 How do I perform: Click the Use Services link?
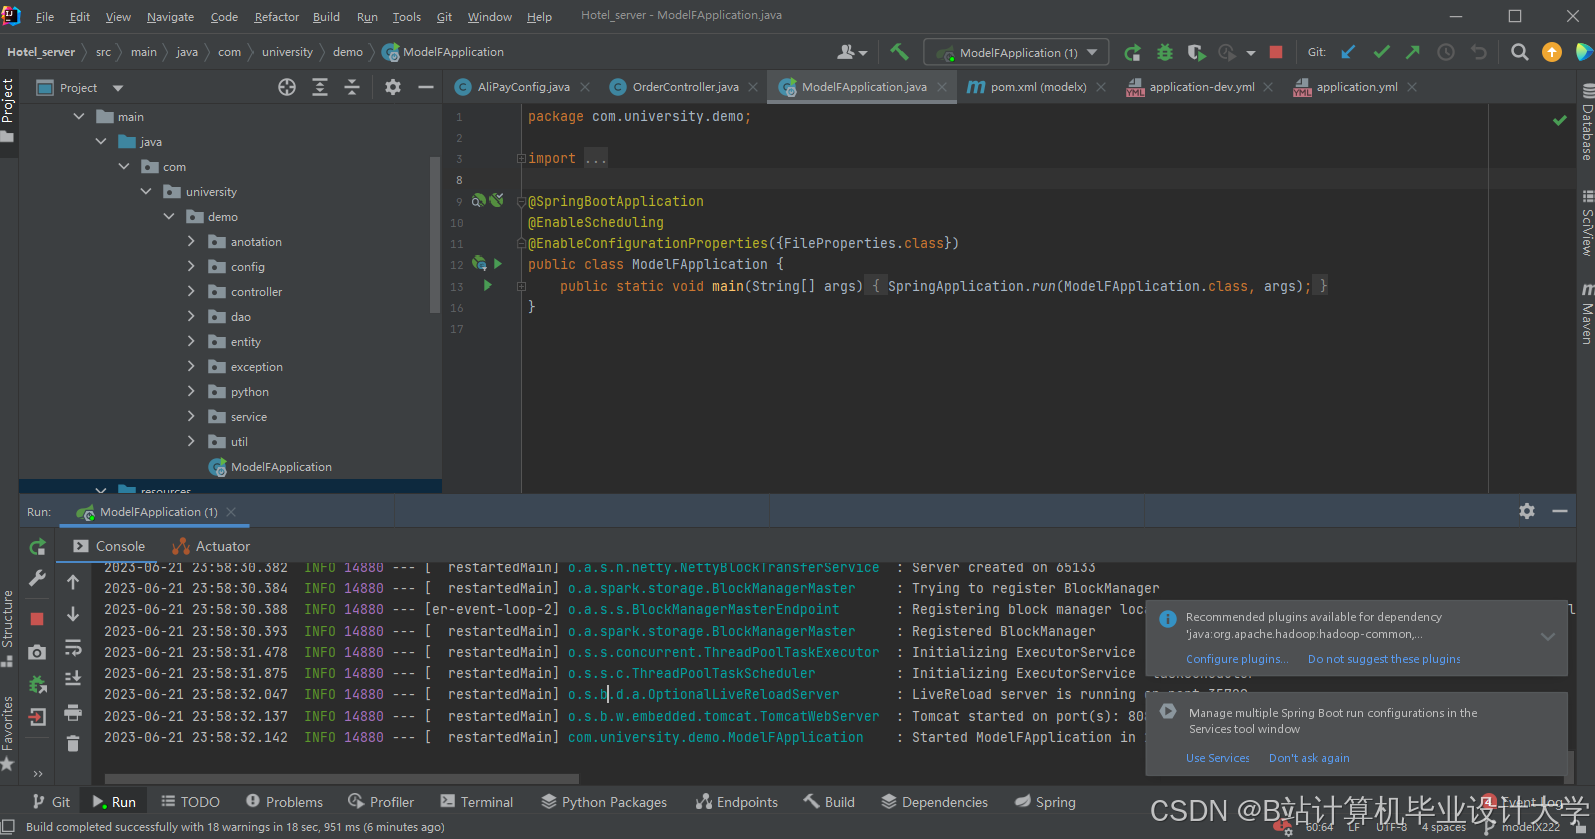pos(1217,758)
